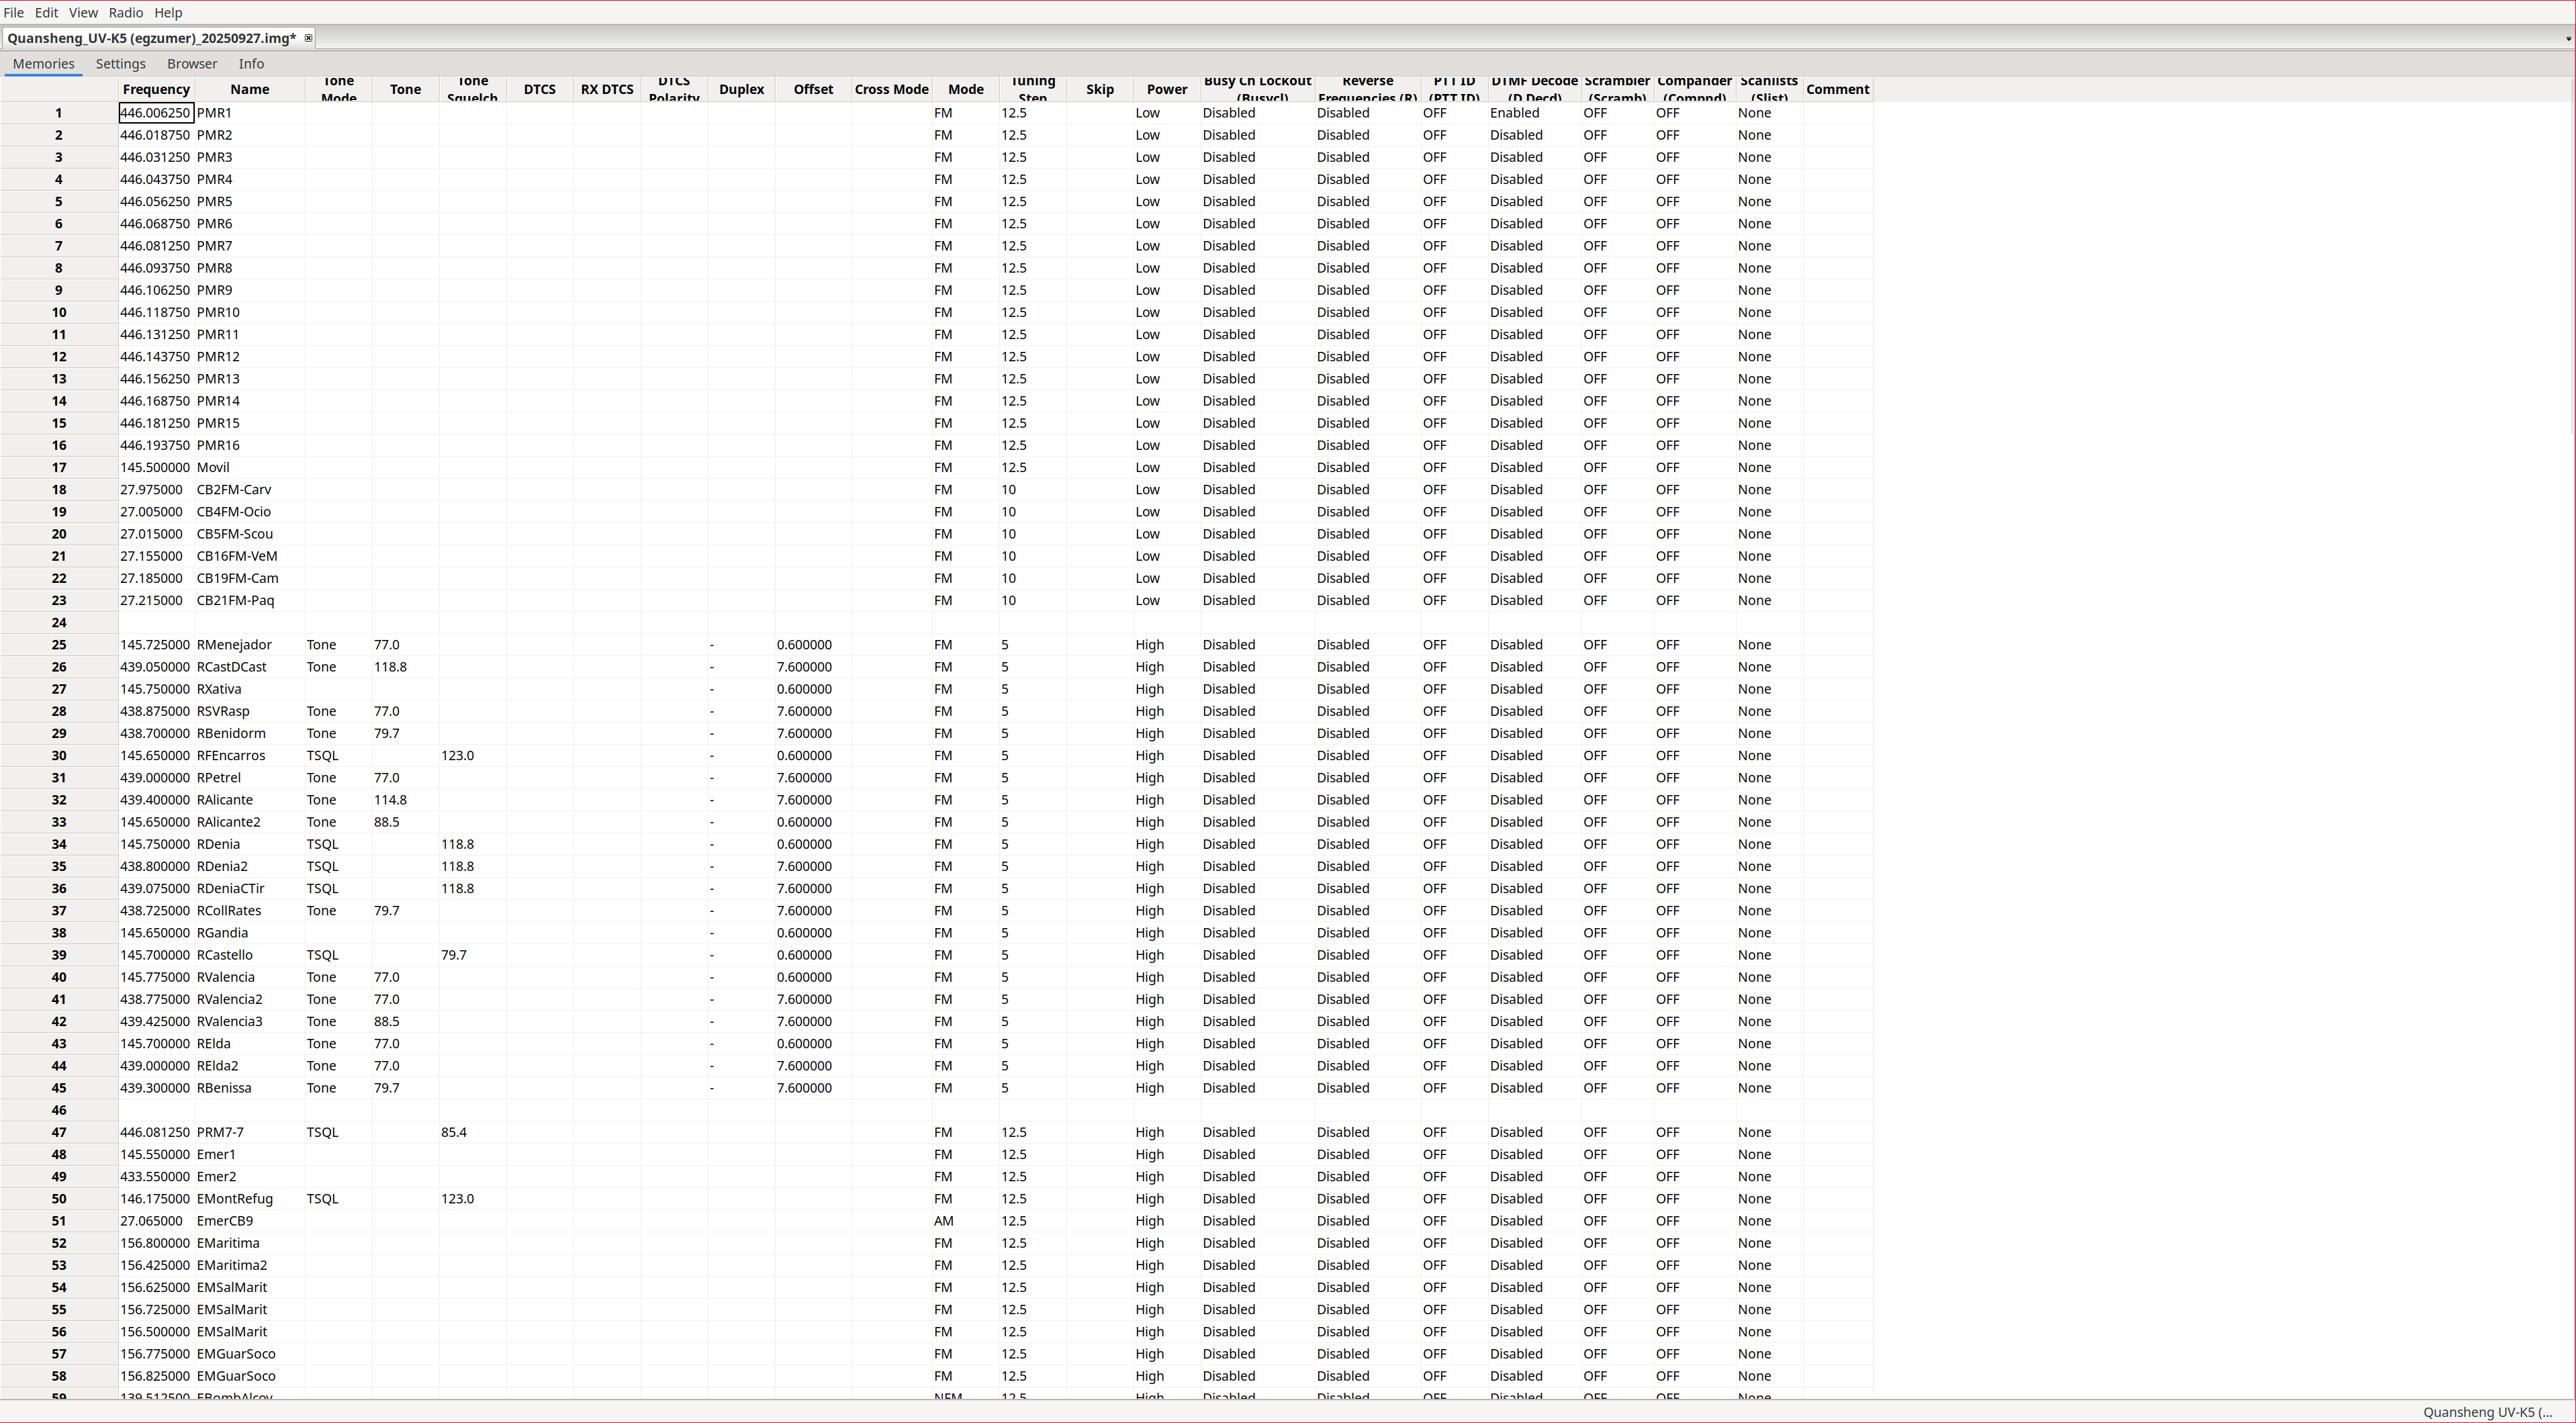Viewport: 2576px width, 1423px height.
Task: Close the Quansheng_UV-K5 image file tab
Action: (308, 38)
